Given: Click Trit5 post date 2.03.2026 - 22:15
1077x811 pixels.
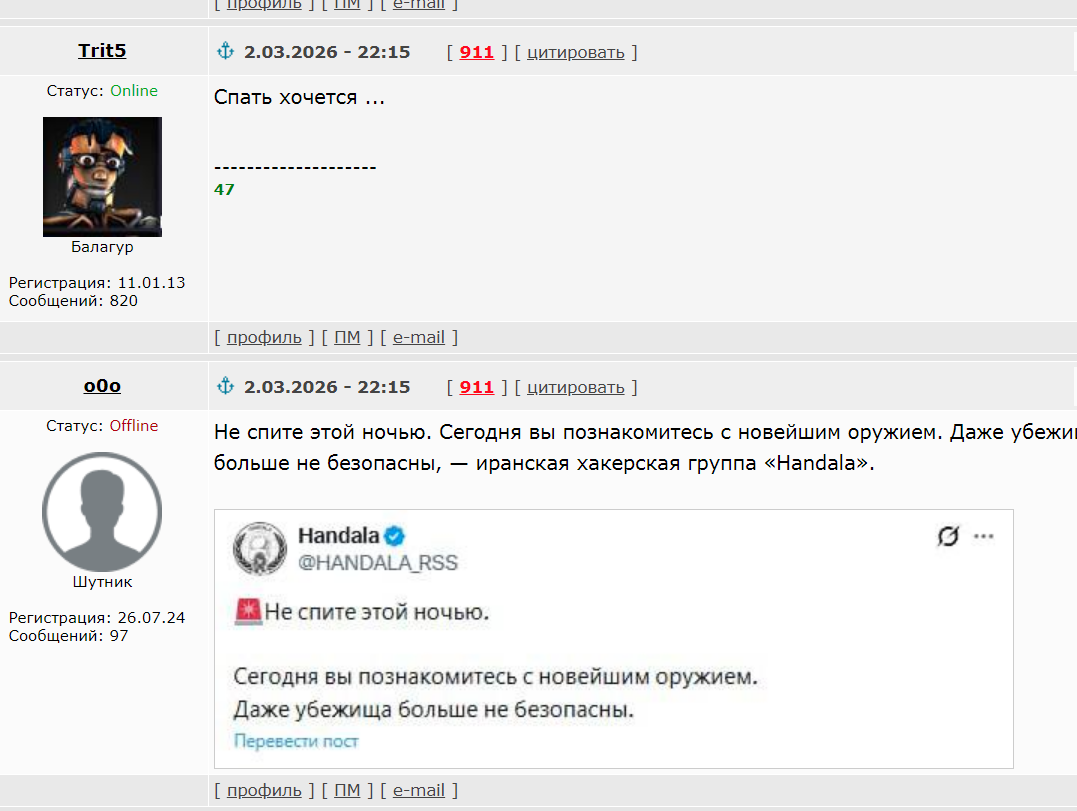Looking at the screenshot, I should tap(327, 52).
